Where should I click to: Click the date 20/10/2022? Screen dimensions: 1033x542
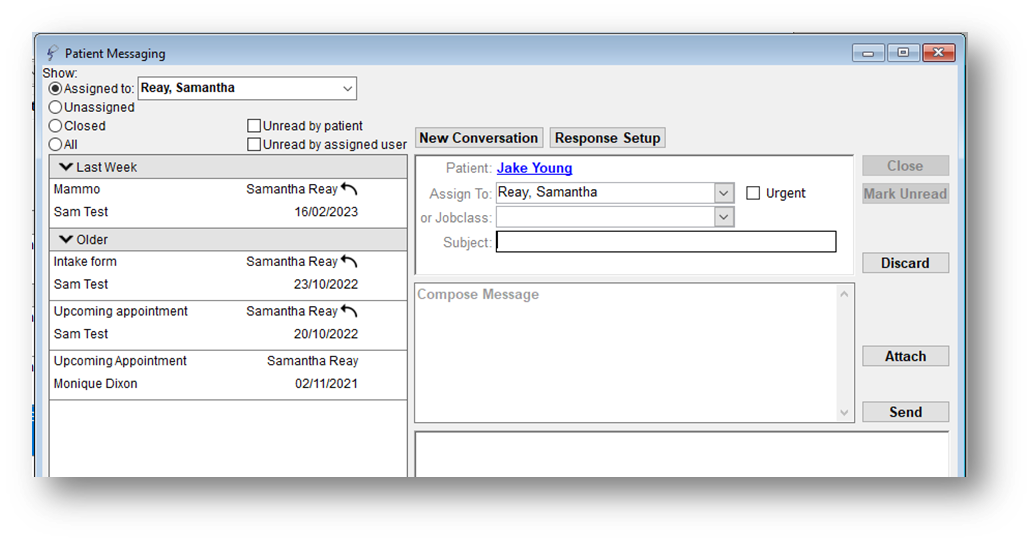point(326,334)
